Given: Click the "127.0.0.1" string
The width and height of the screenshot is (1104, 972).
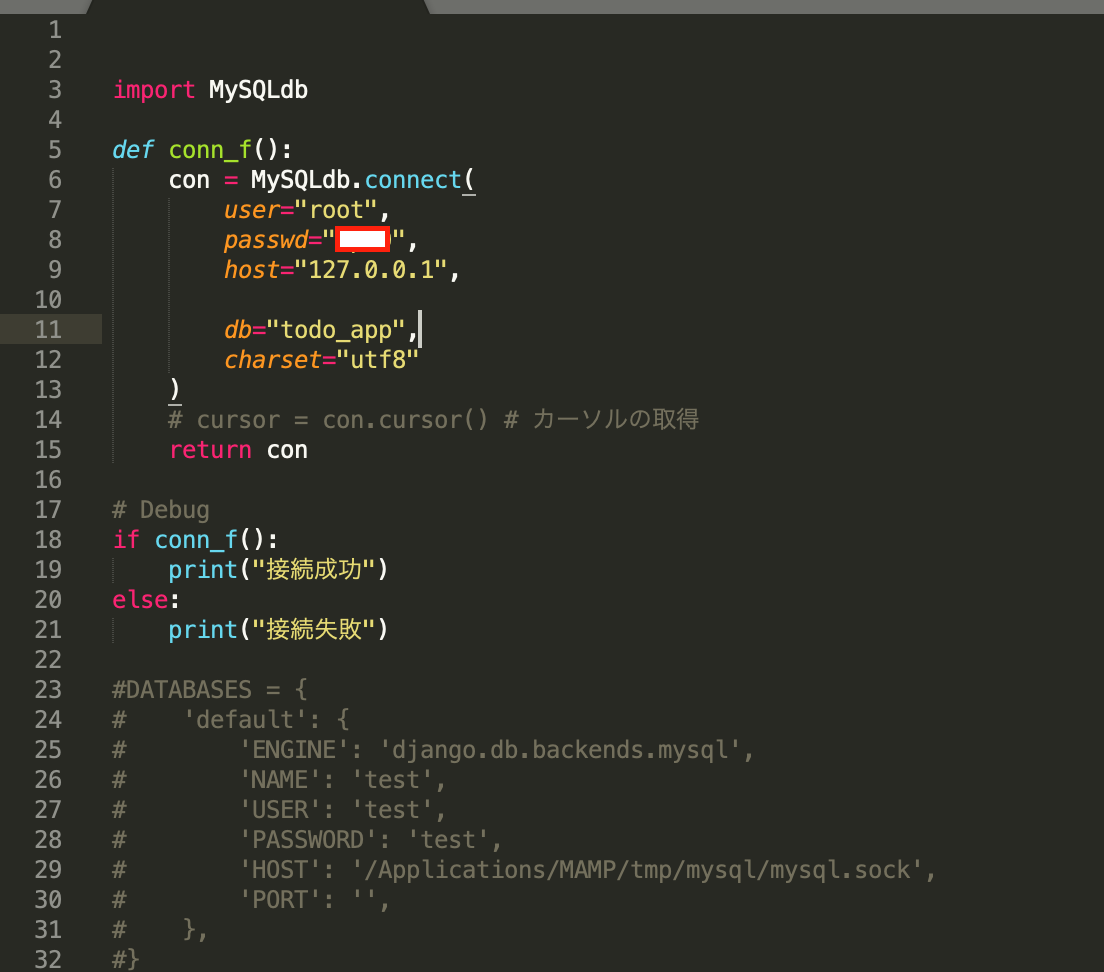Looking at the screenshot, I should click(371, 270).
